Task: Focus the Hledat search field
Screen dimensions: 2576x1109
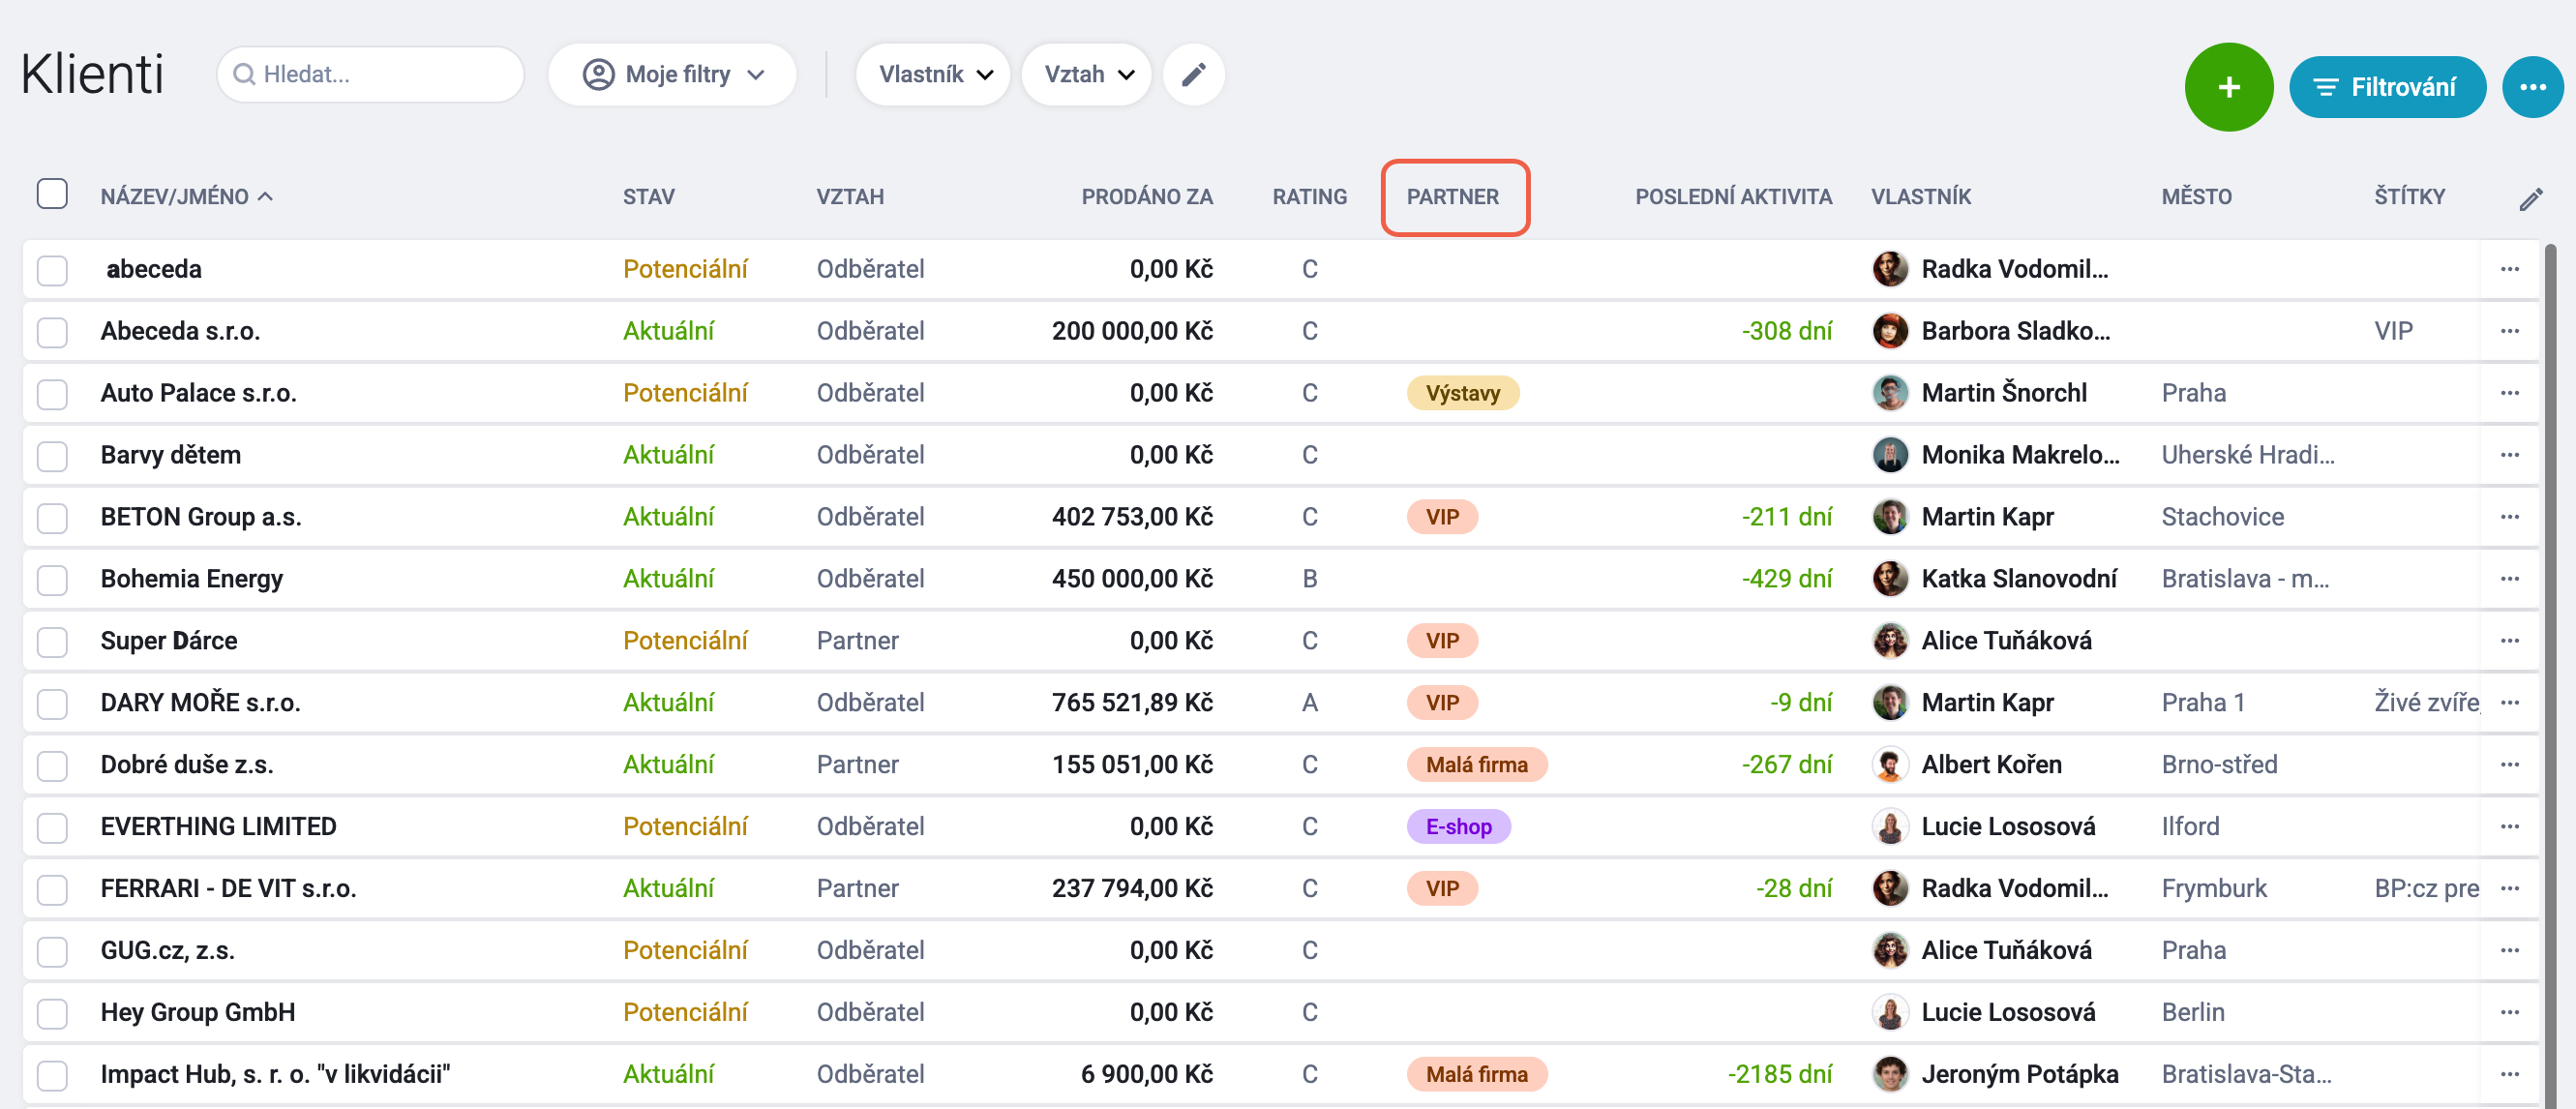Action: pyautogui.click(x=371, y=75)
